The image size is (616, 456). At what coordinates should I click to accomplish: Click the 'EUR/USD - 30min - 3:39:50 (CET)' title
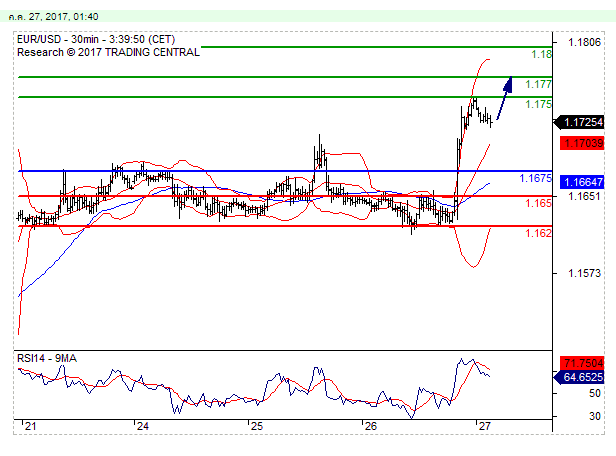(96, 39)
